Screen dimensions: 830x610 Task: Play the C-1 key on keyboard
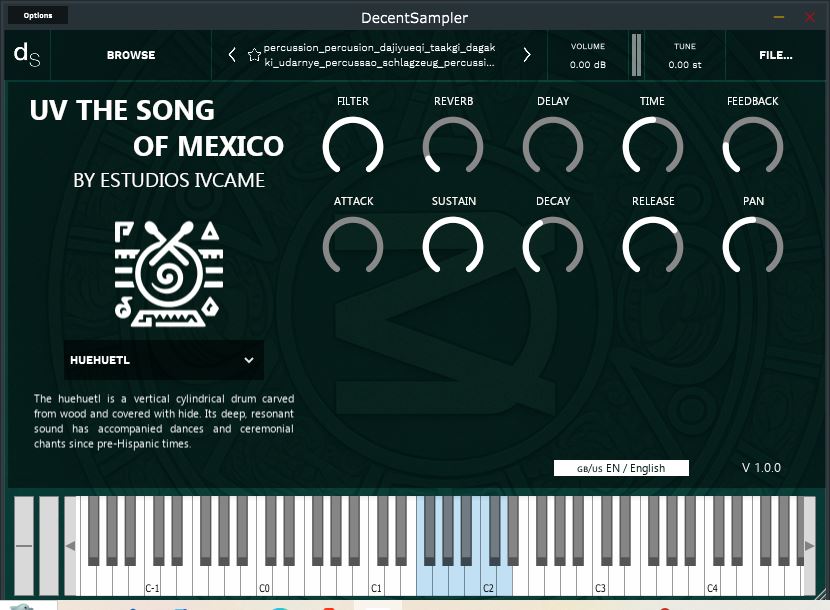pos(152,582)
